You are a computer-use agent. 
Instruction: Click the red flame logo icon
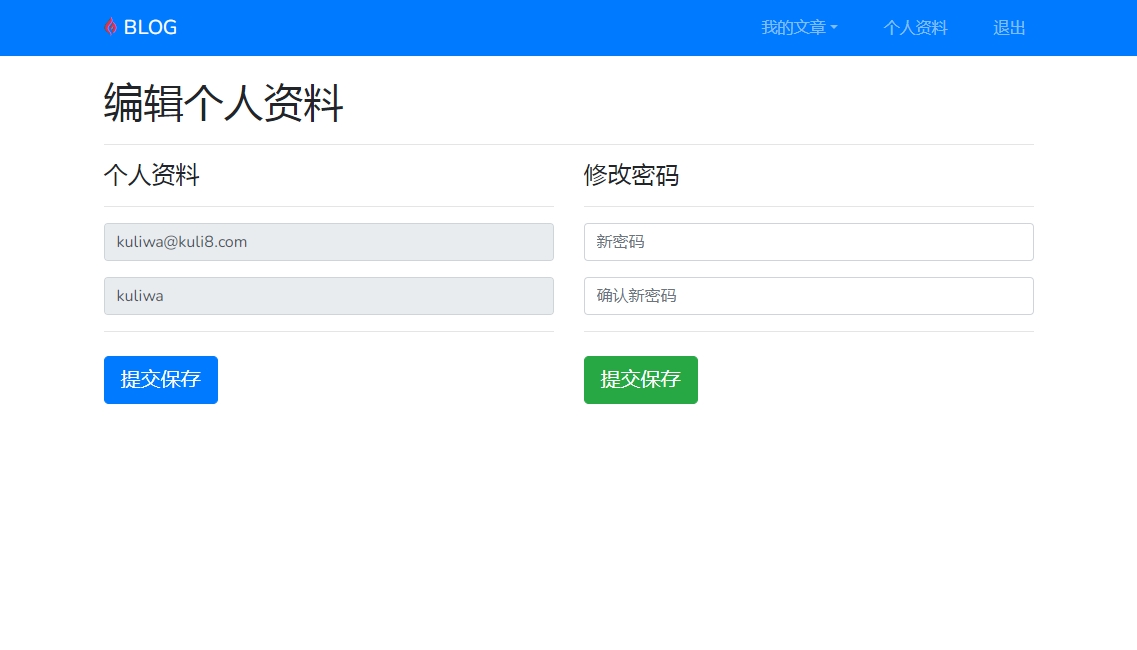pos(111,27)
